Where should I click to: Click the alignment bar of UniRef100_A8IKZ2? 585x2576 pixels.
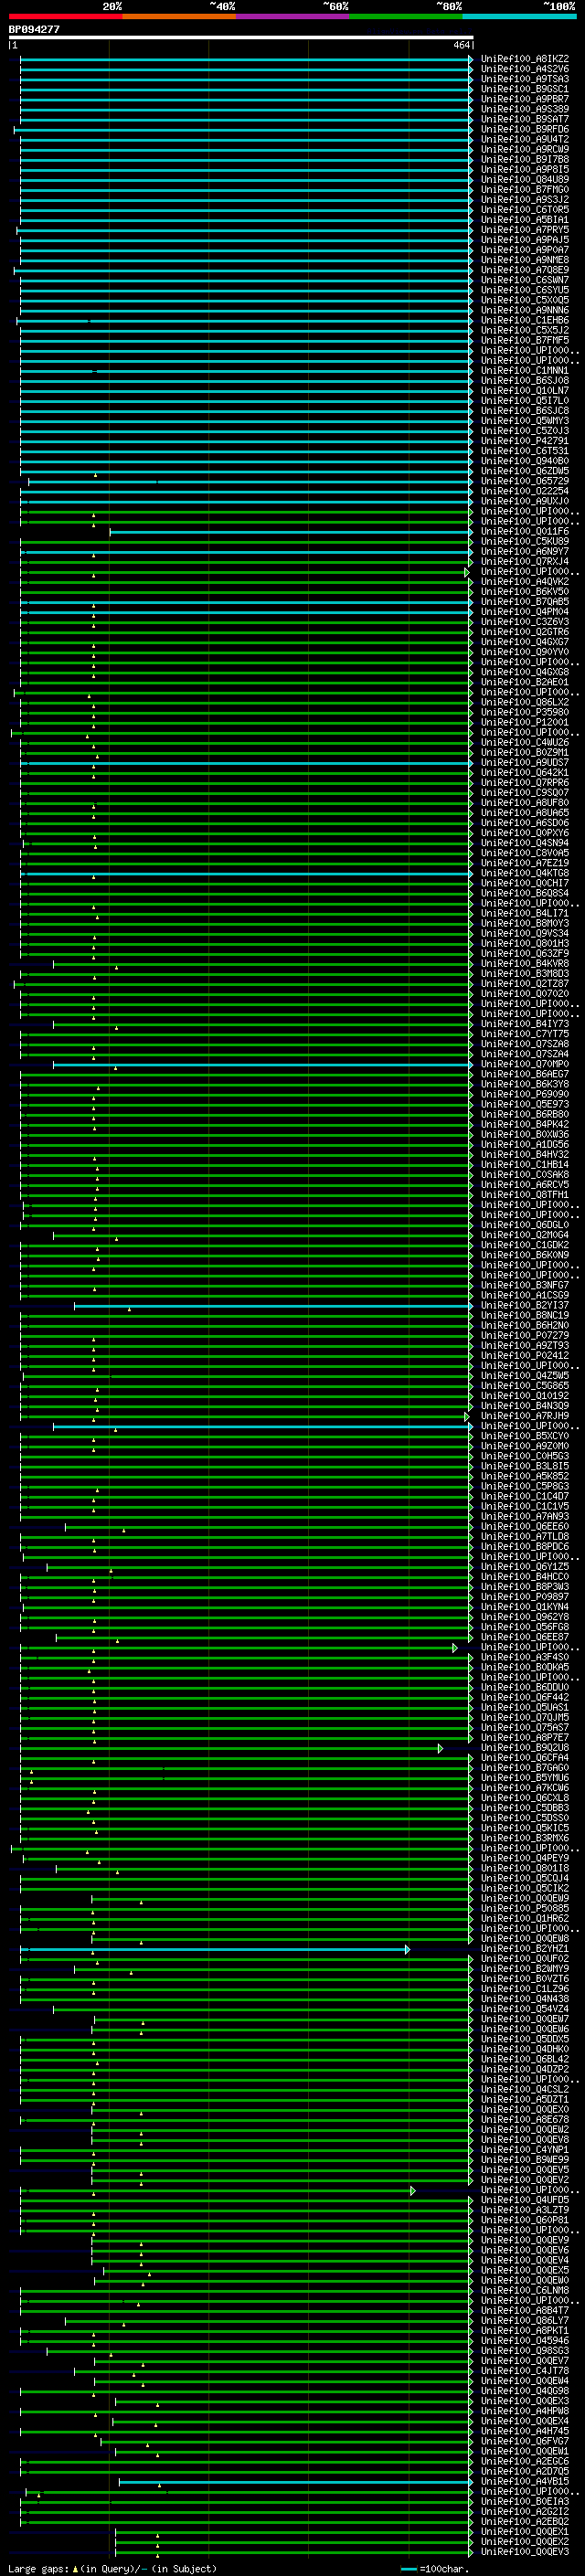(245, 59)
